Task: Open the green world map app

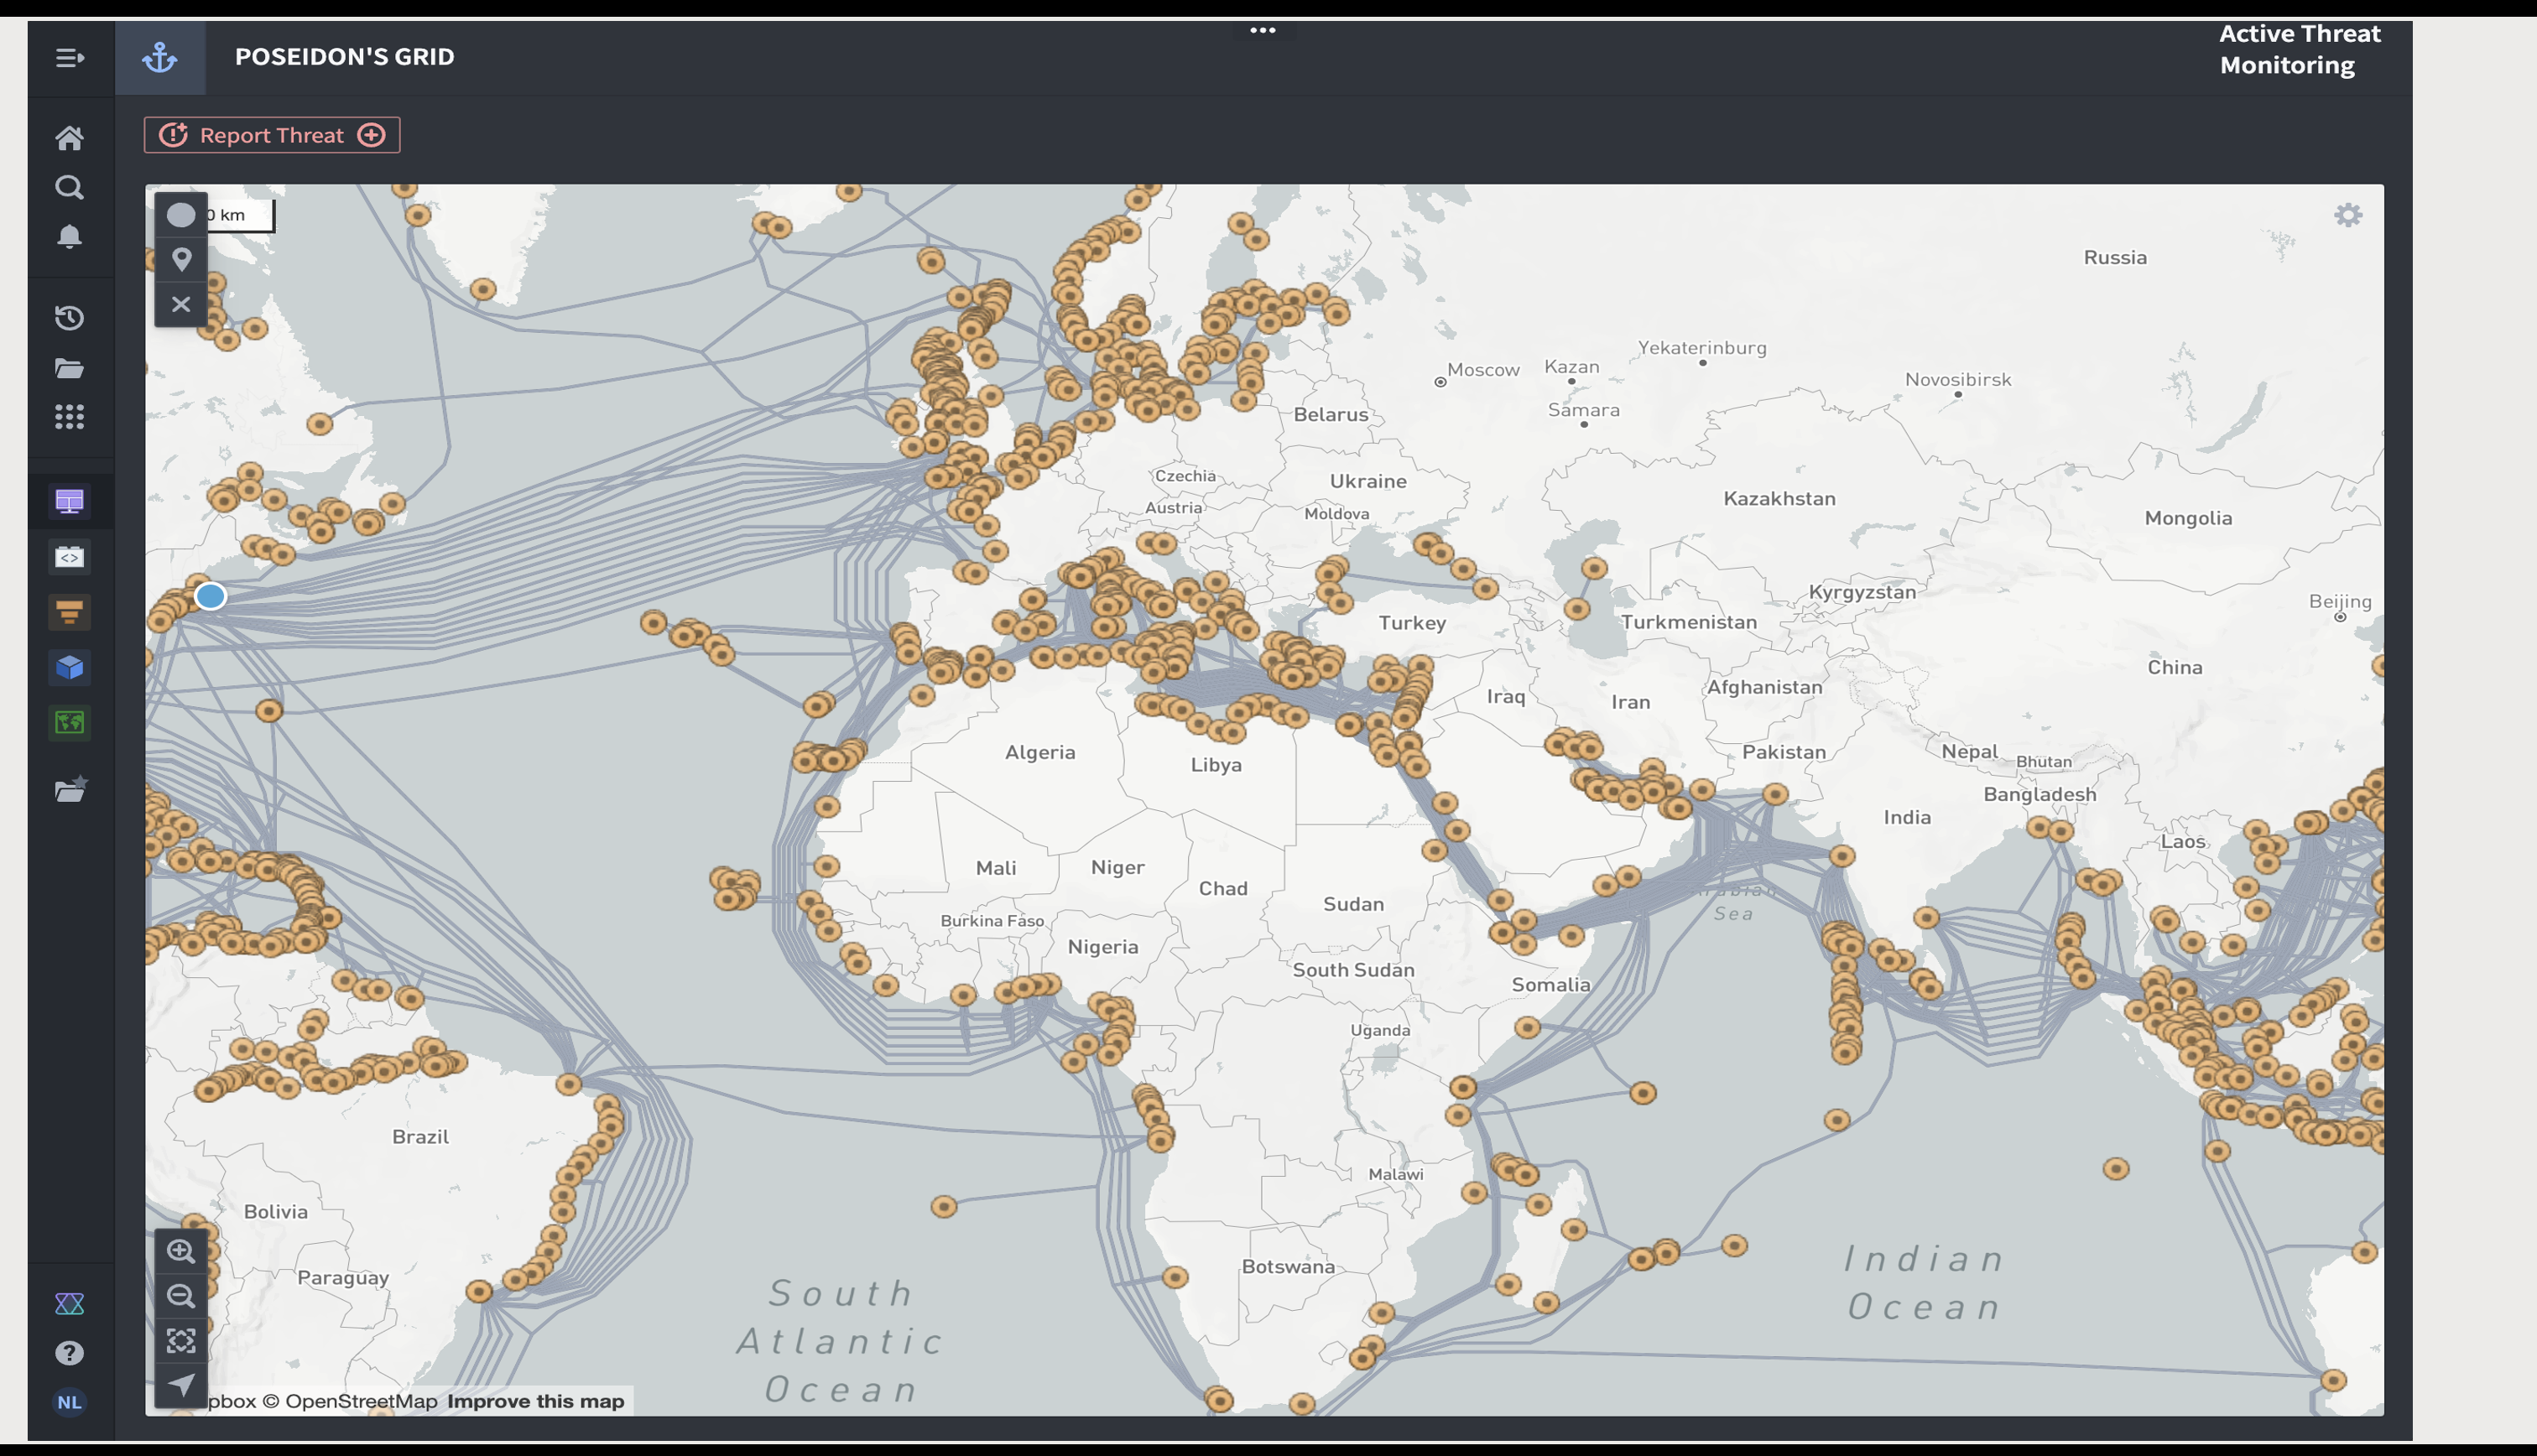Action: pos(69,722)
